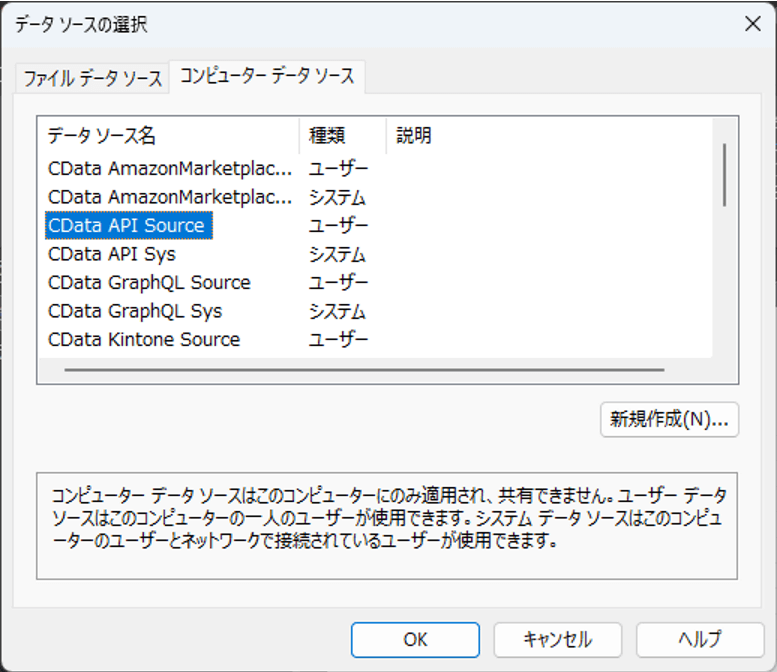Screen dimensions: 777x672
Task: Pick the CData GraphQL Sys row
Action: tap(135, 311)
